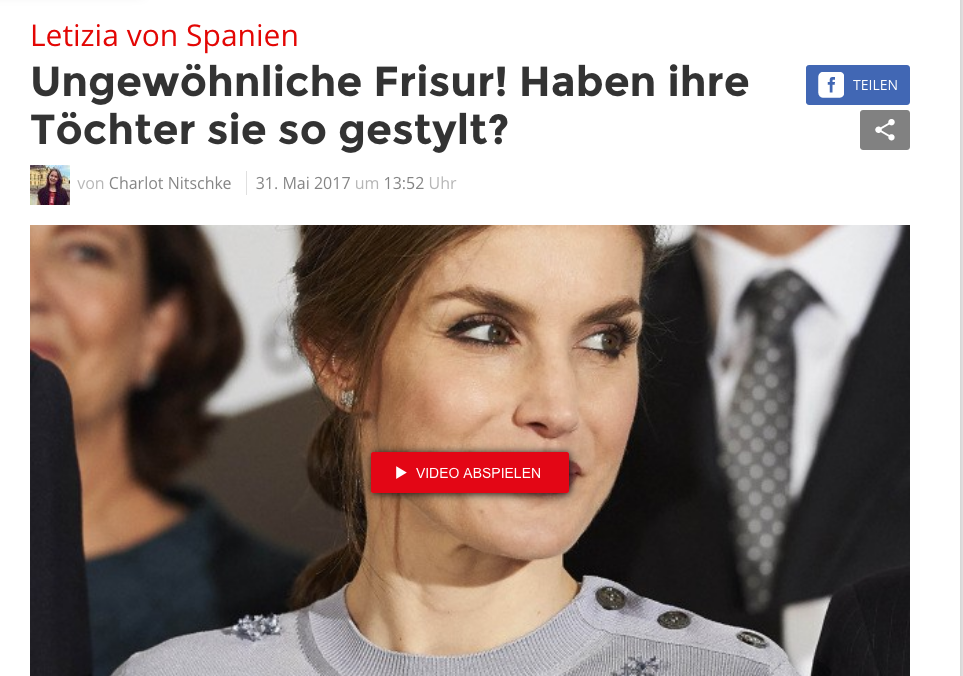Click the word 'von' in byline
The height and width of the screenshot is (676, 963).
click(91, 183)
